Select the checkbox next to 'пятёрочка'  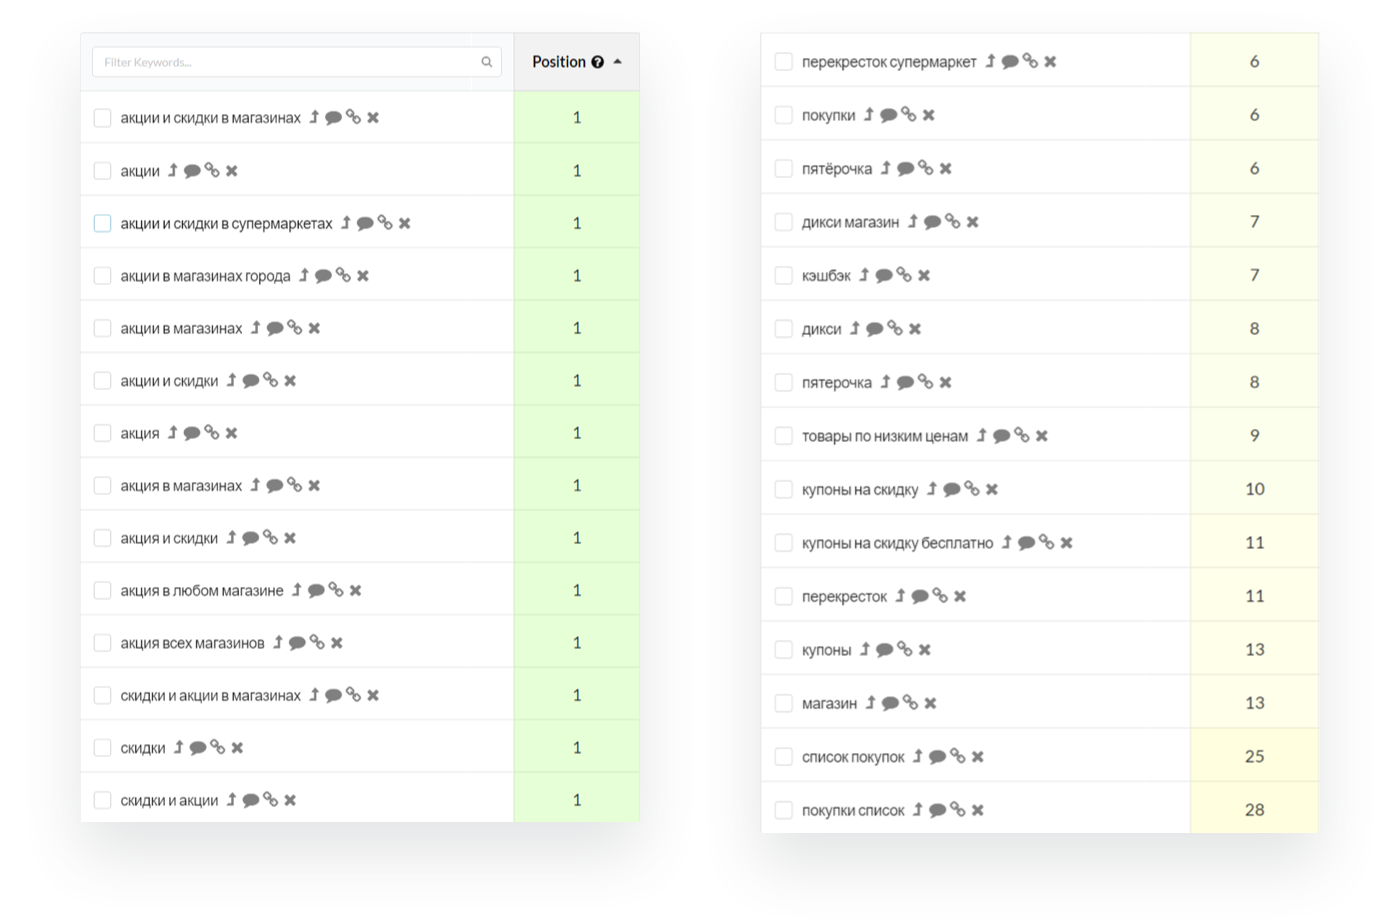[x=783, y=169]
